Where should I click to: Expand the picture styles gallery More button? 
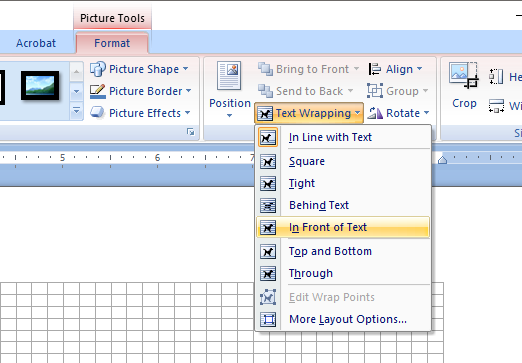point(76,111)
